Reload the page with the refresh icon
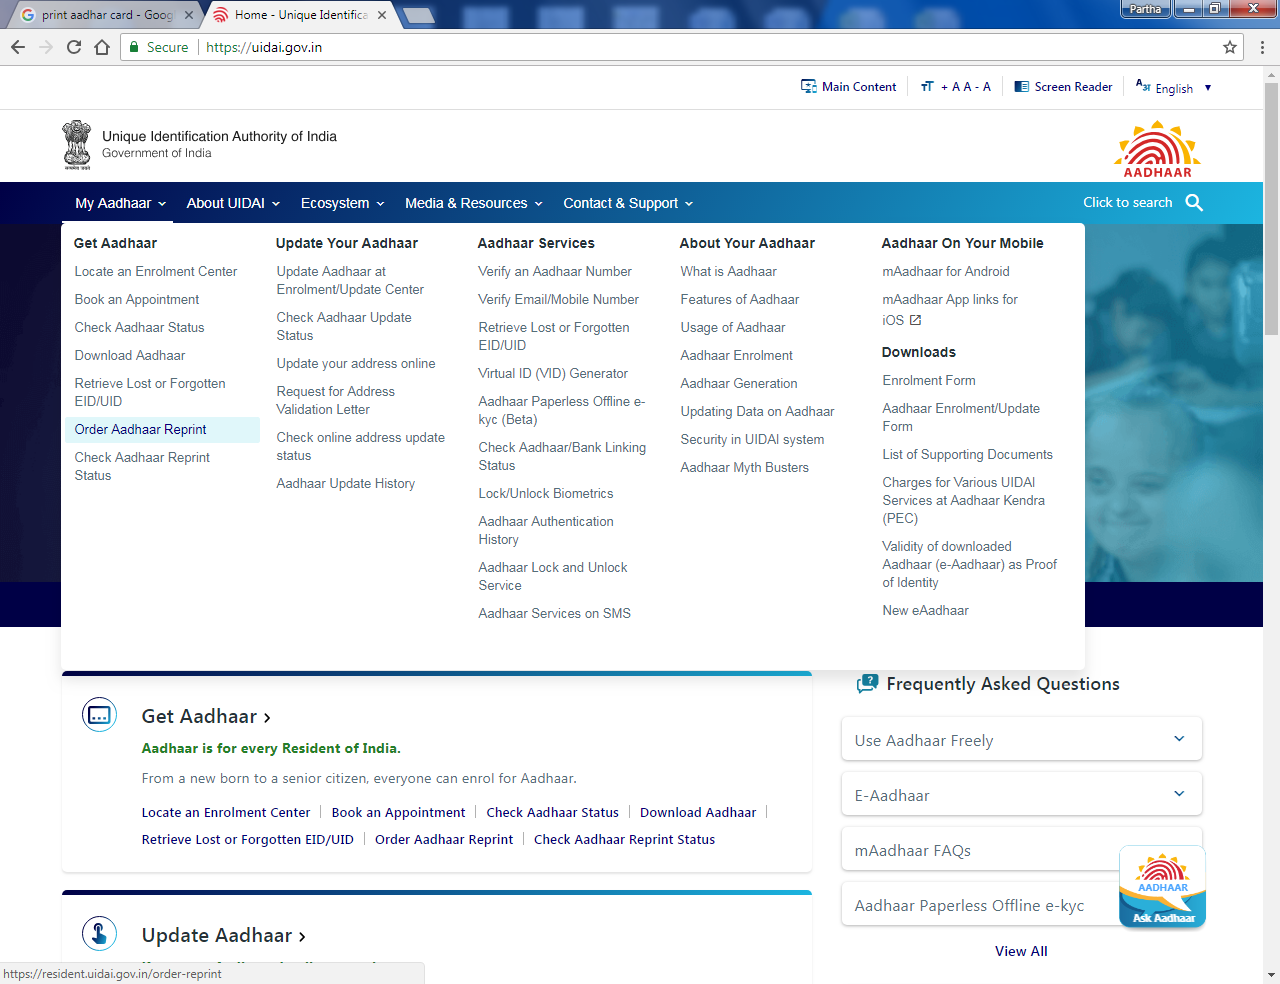The width and height of the screenshot is (1280, 984). tap(74, 47)
